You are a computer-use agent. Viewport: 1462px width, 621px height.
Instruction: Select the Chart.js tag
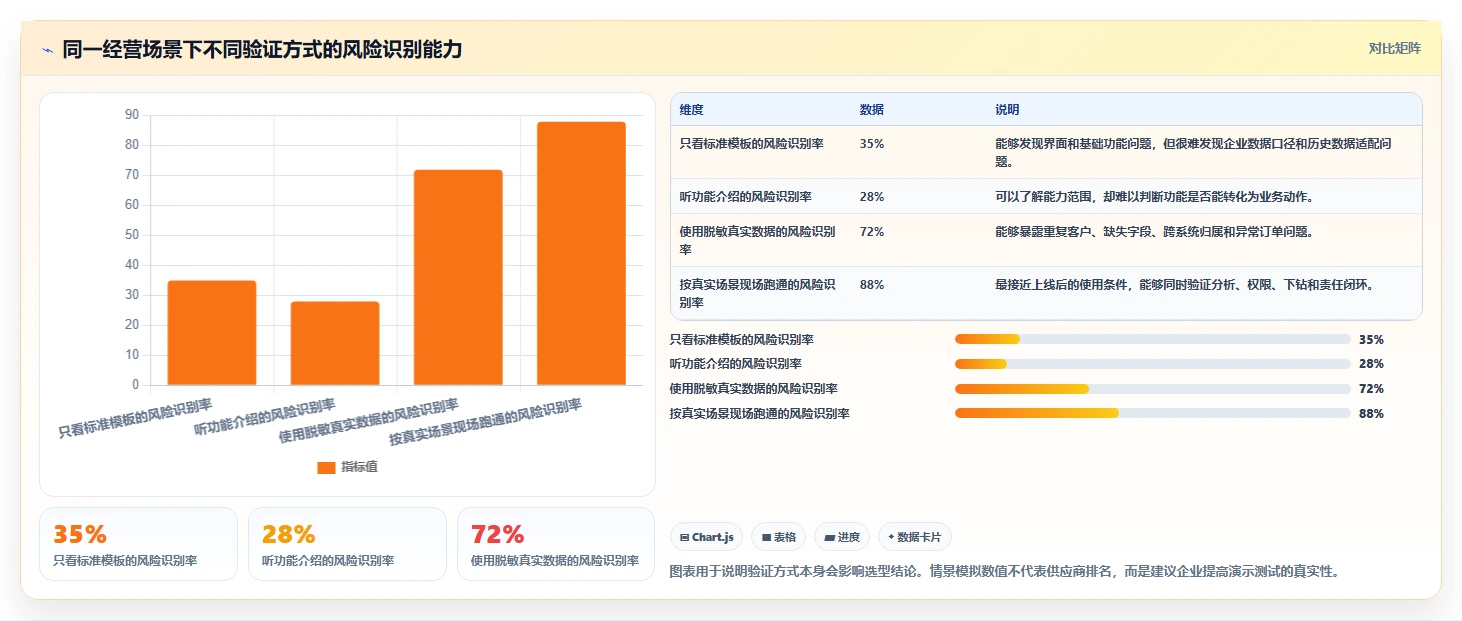(x=707, y=537)
